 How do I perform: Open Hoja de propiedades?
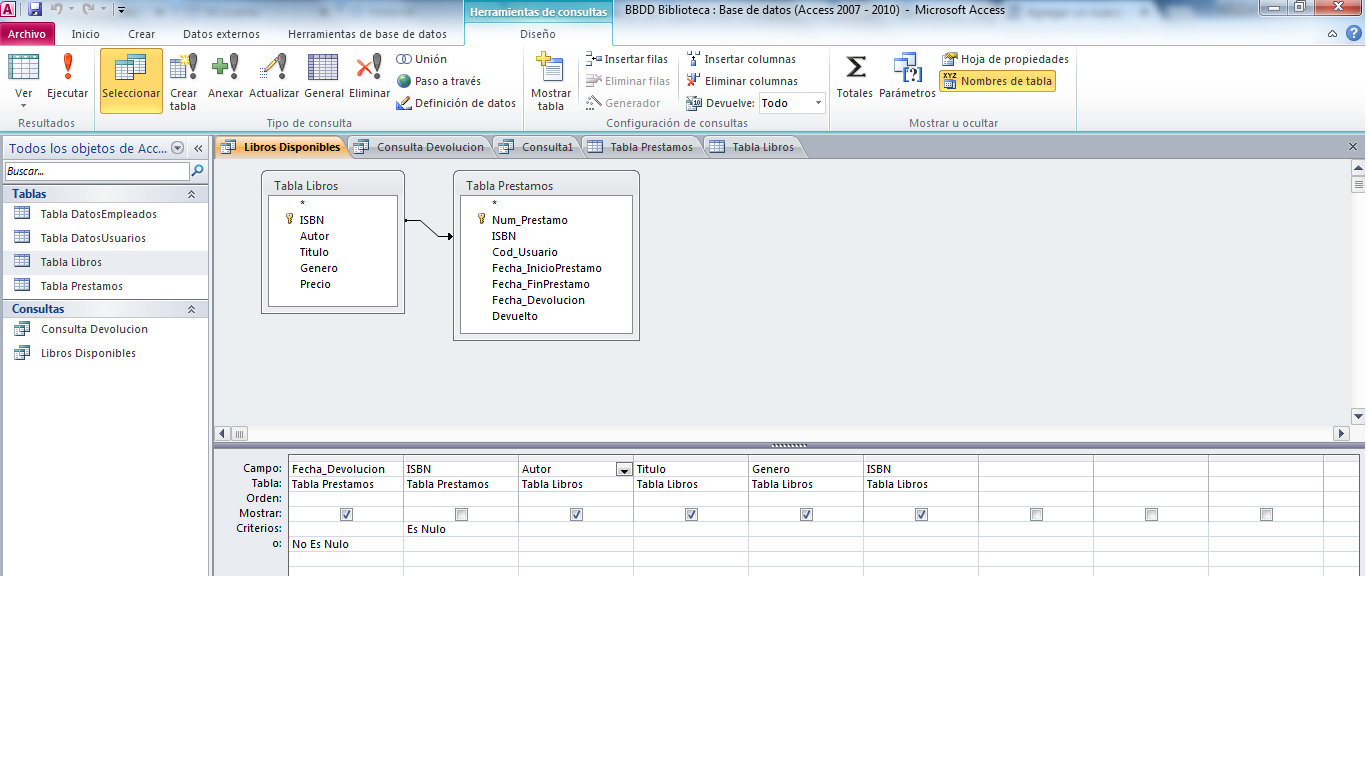click(x=1005, y=59)
